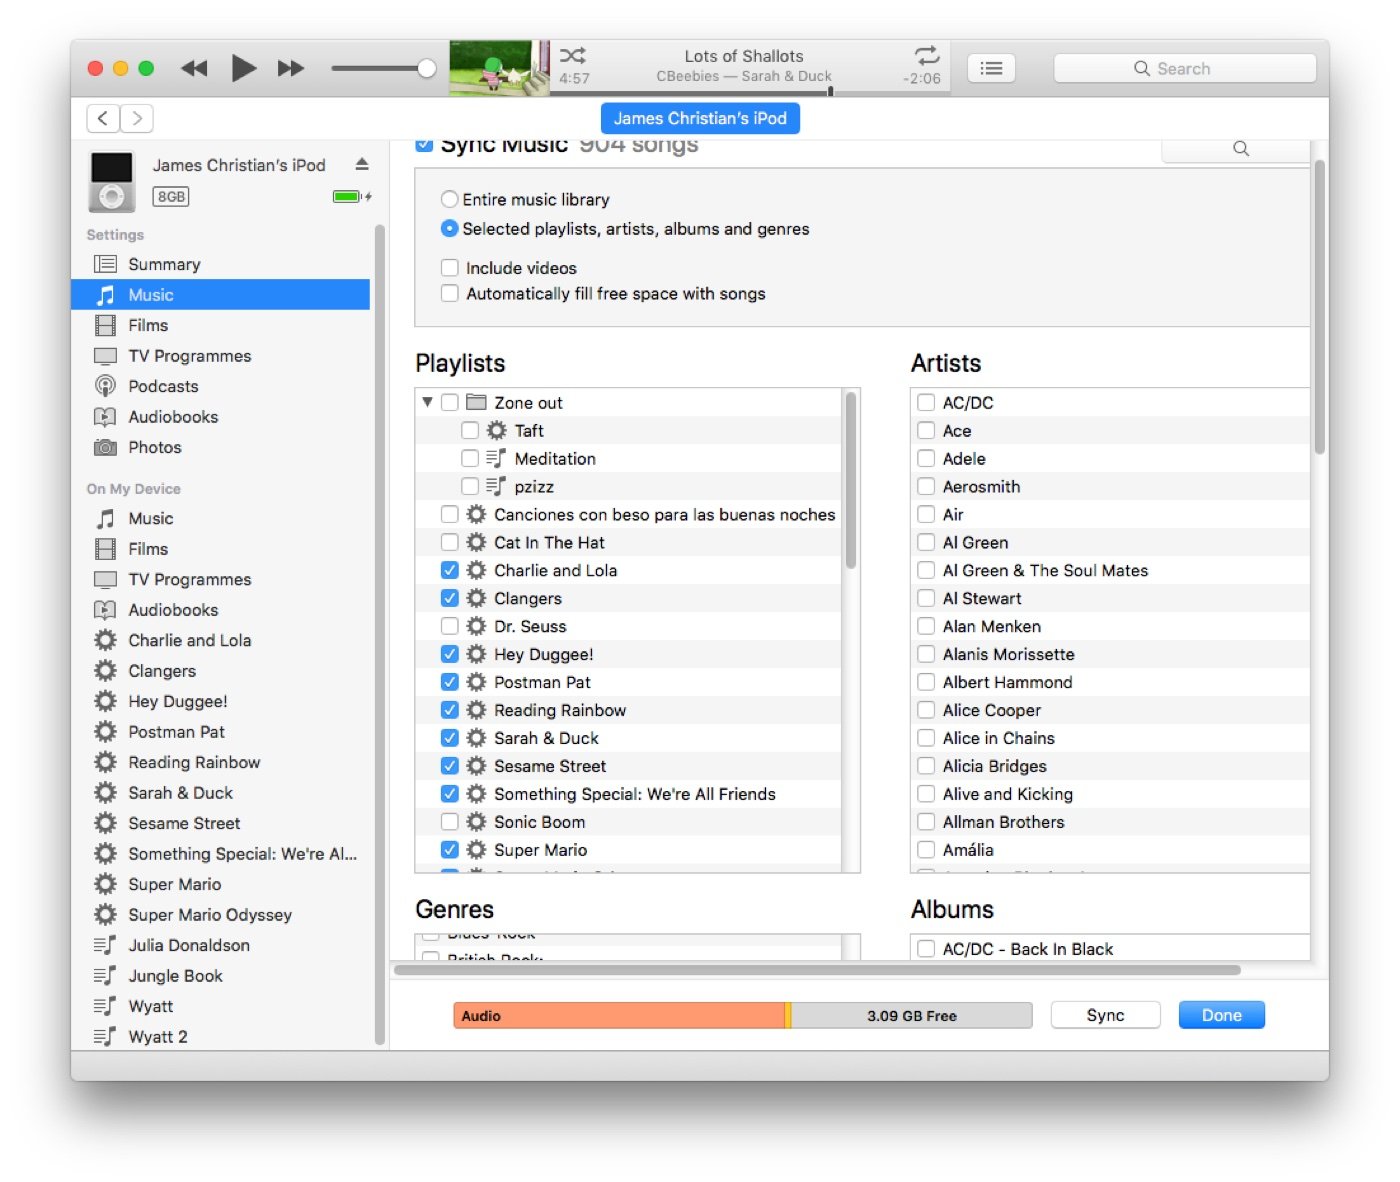
Task: Open the TV Programmes settings section
Action: point(190,355)
